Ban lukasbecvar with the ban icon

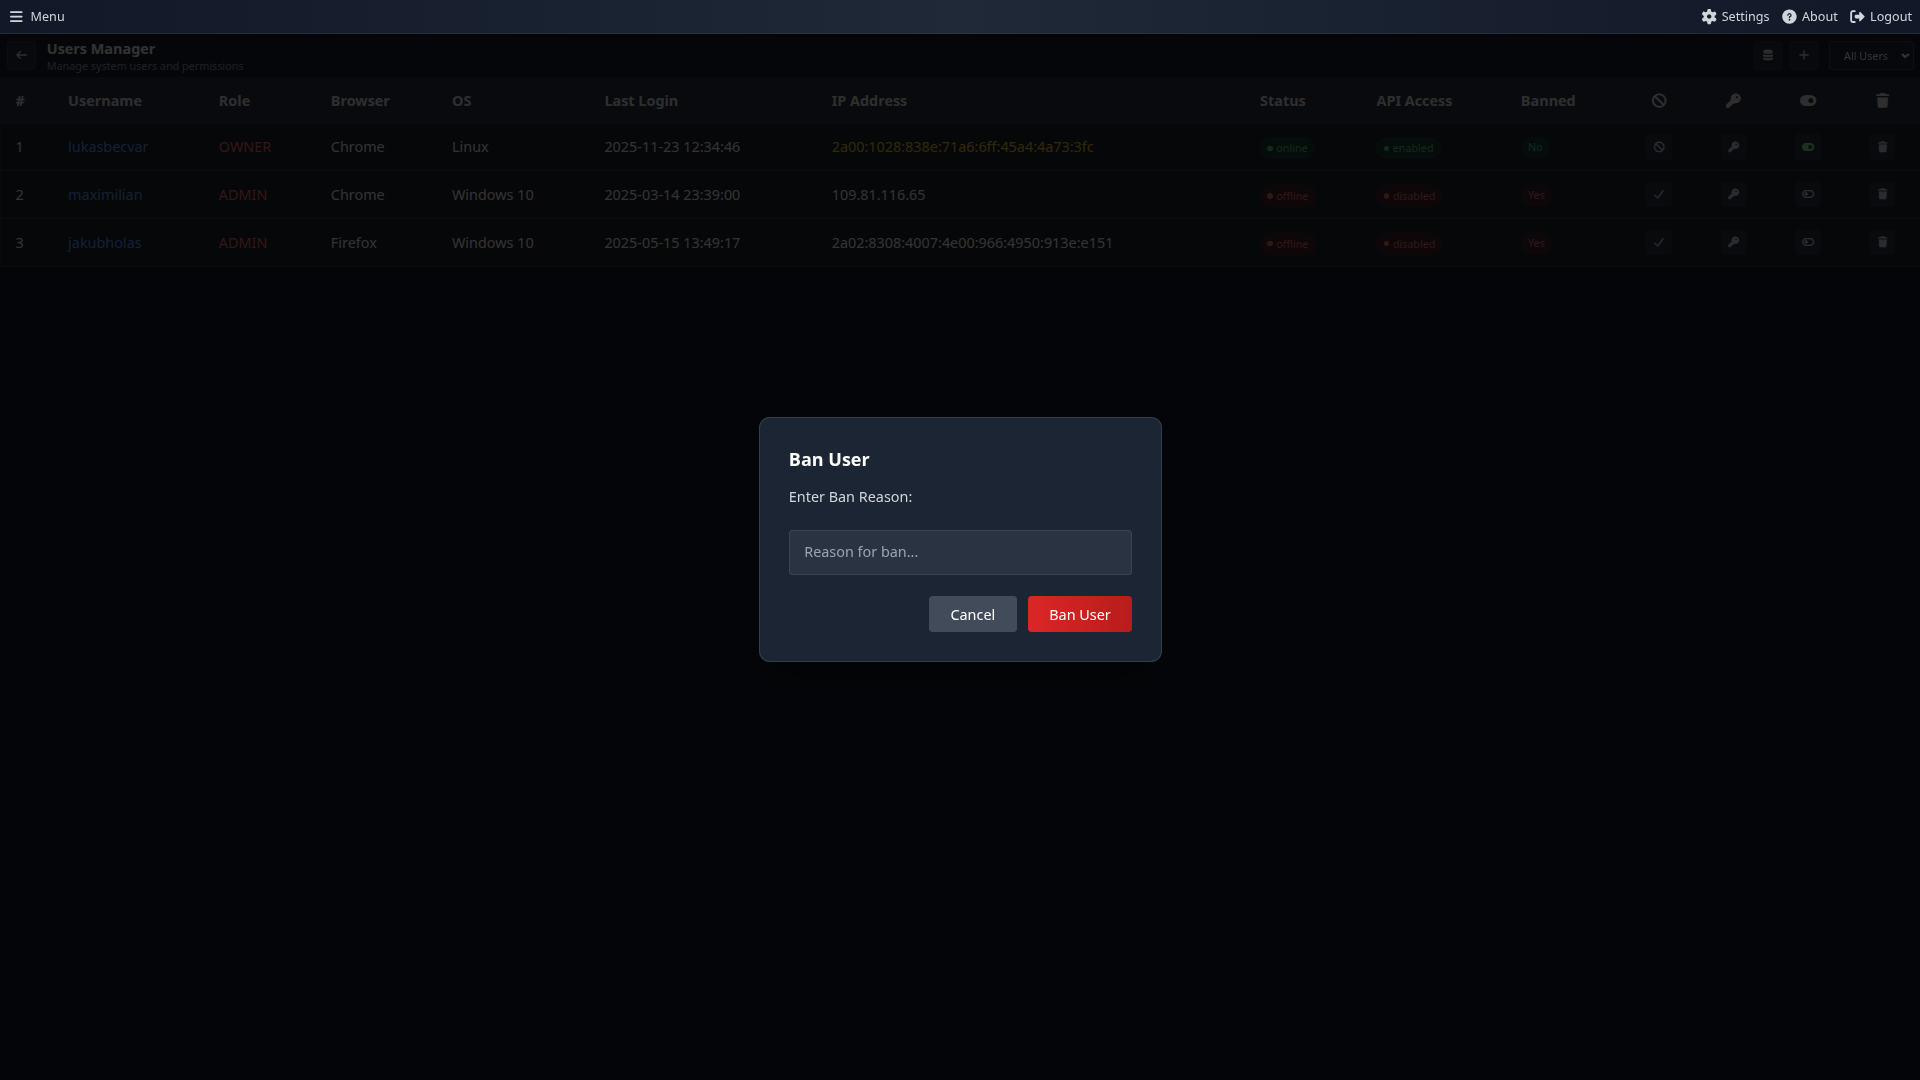tap(1659, 146)
